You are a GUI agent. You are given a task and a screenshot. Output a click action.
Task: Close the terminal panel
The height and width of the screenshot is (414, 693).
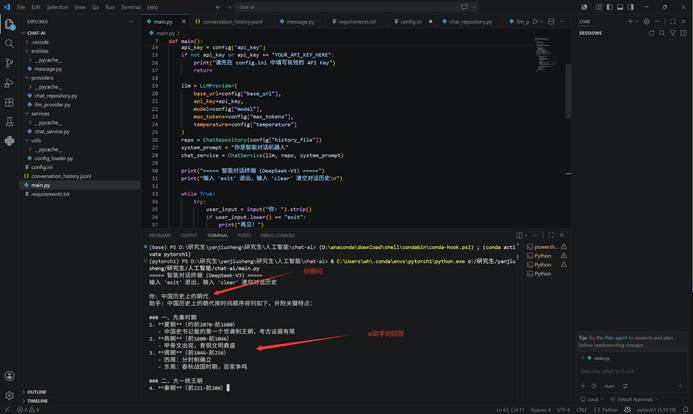click(x=562, y=235)
